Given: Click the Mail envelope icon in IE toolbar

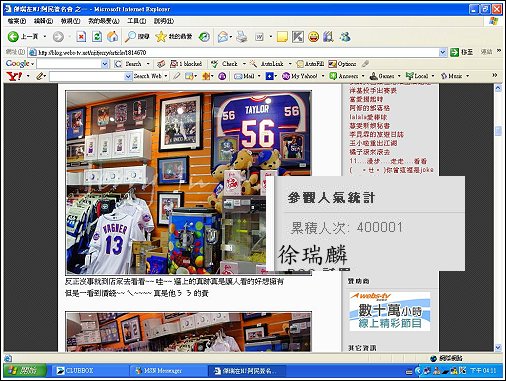Looking at the screenshot, I should click(x=223, y=37).
